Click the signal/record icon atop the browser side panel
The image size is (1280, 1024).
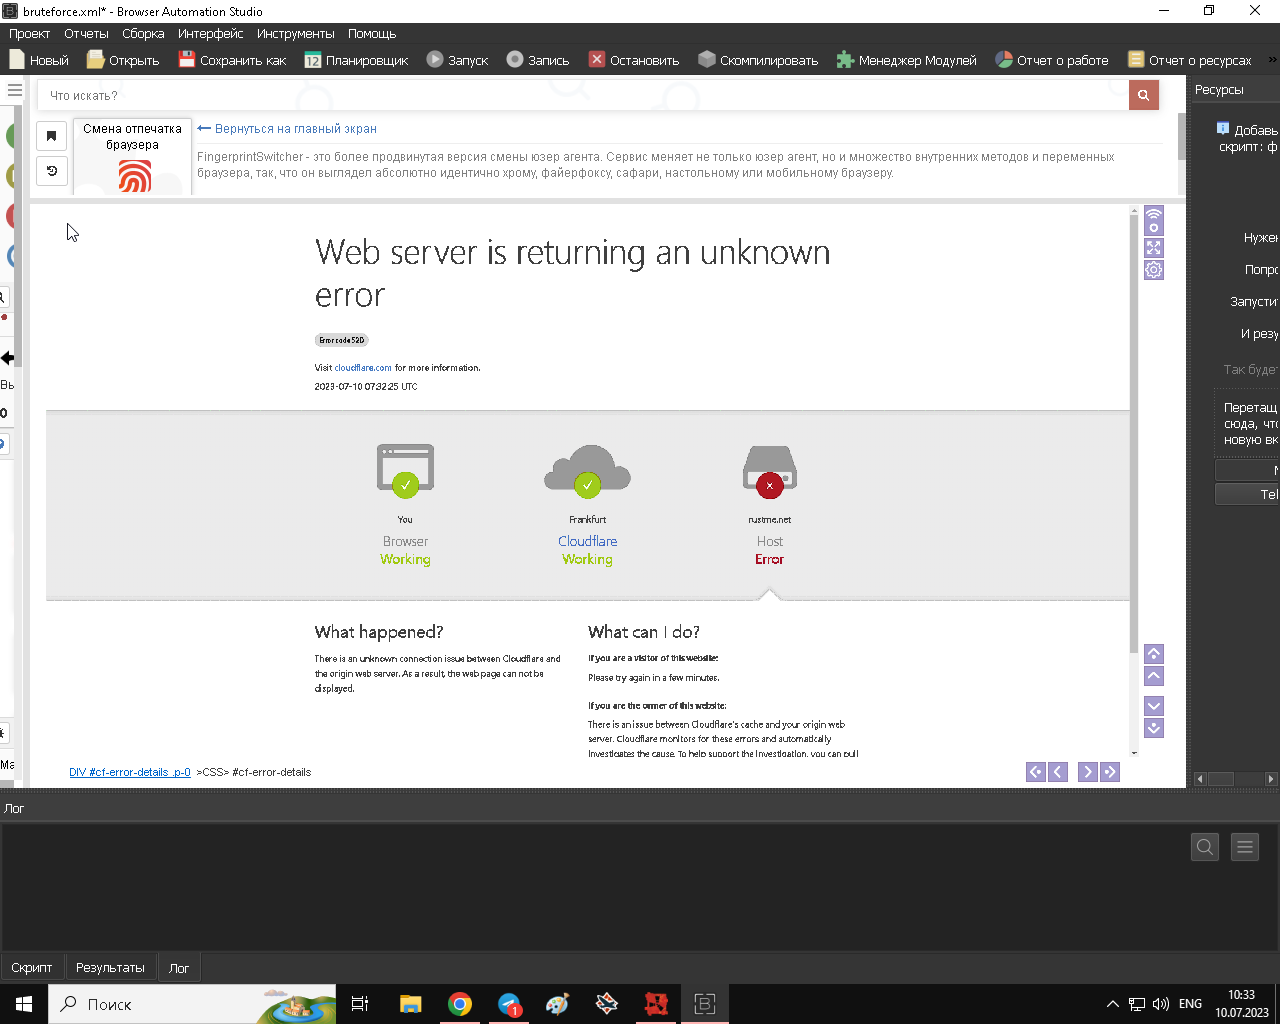click(x=1153, y=220)
